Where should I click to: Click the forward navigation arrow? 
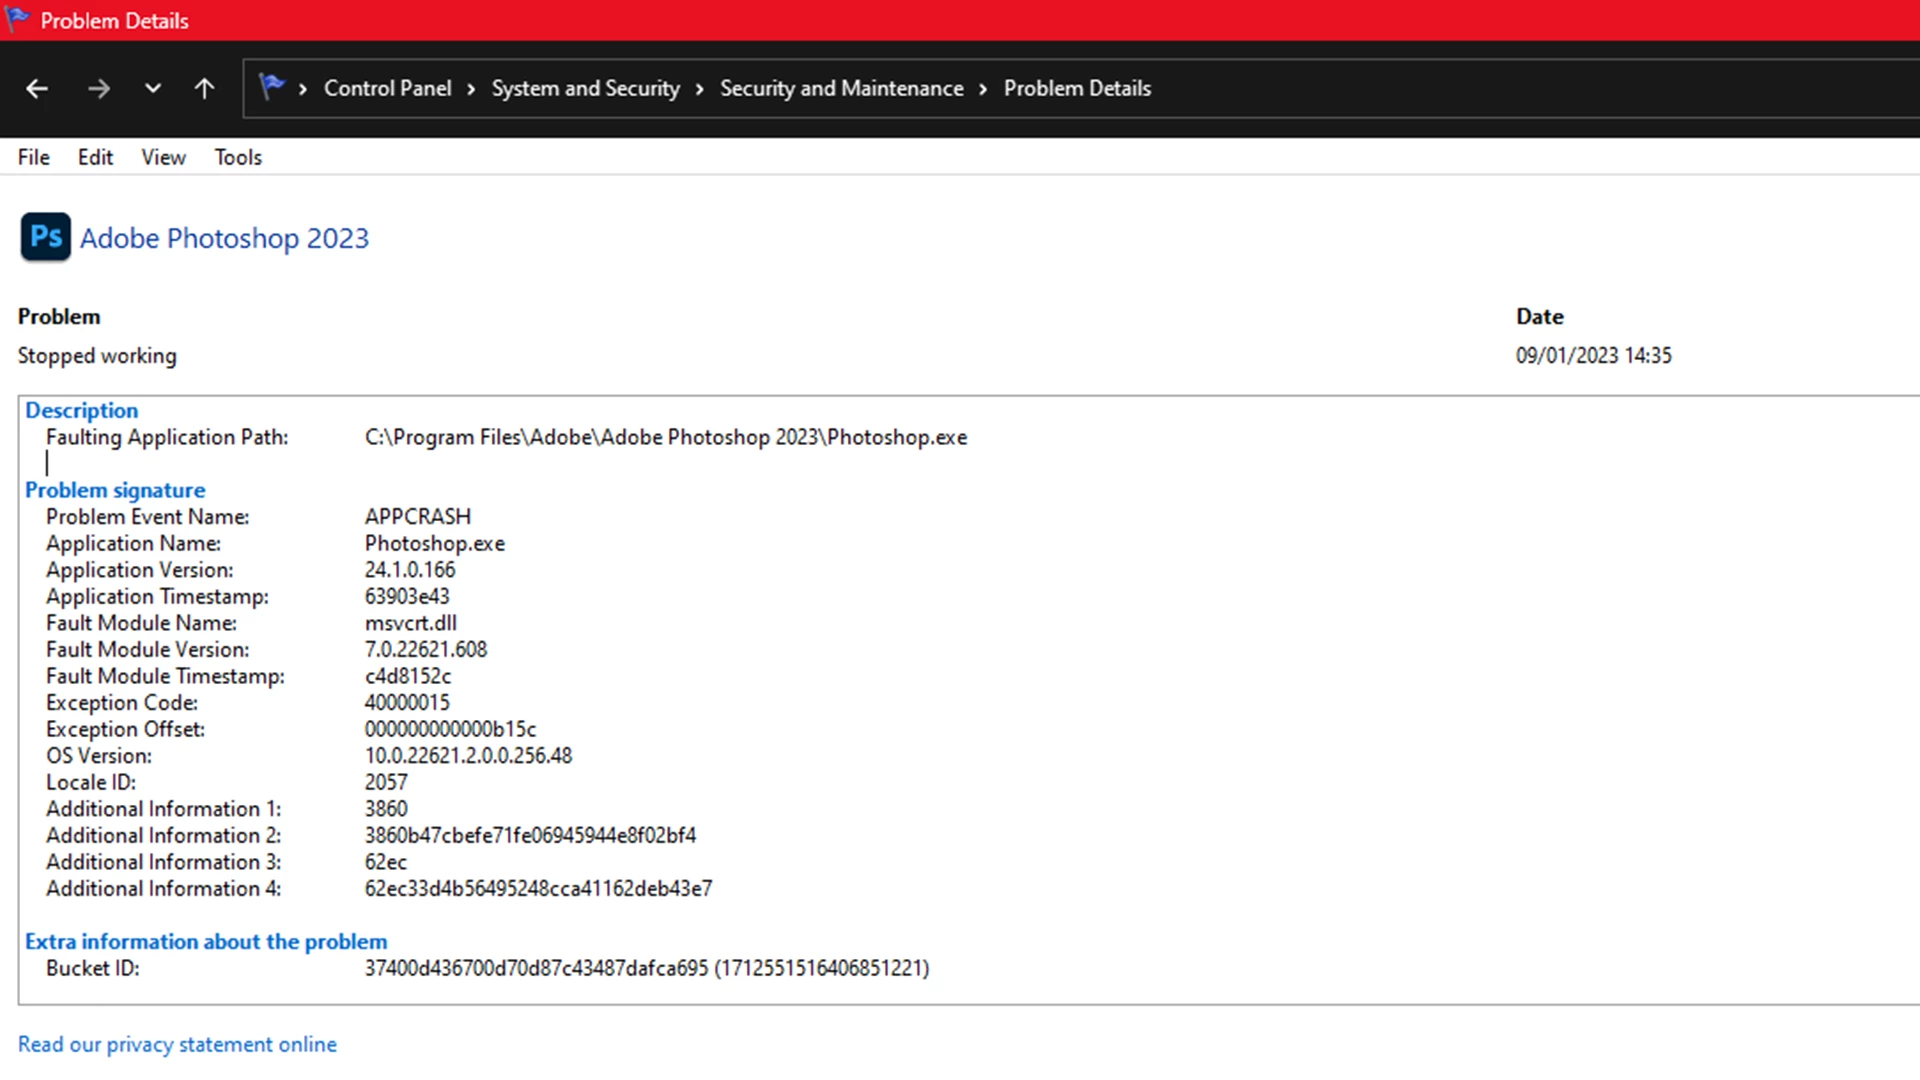click(98, 89)
